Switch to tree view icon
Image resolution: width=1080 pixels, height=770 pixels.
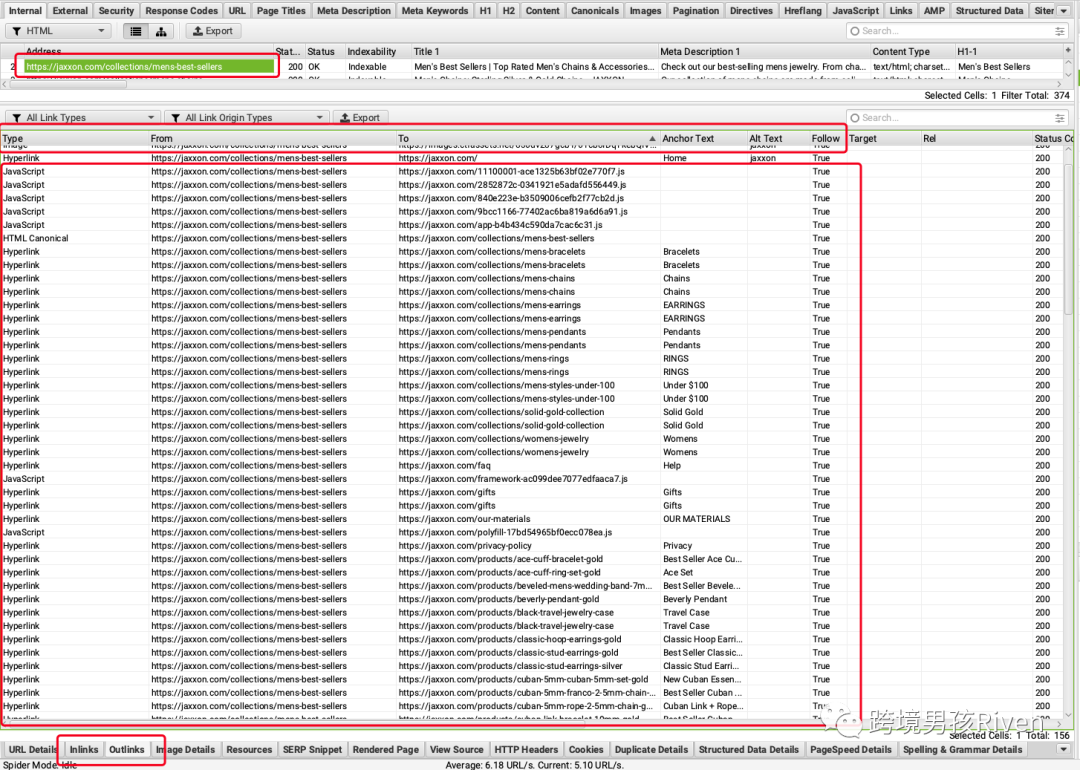point(162,31)
